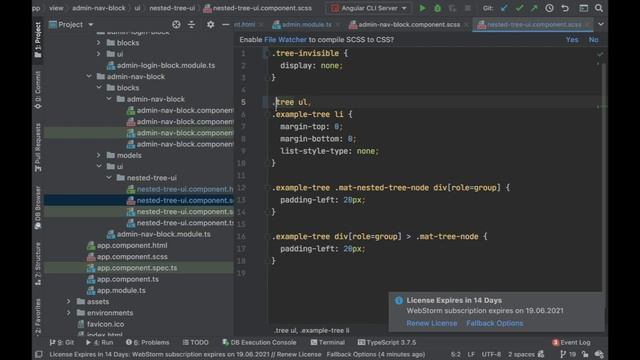Start debugging with the green bug icon
640x360 pixels.
pyautogui.click(x=437, y=8)
